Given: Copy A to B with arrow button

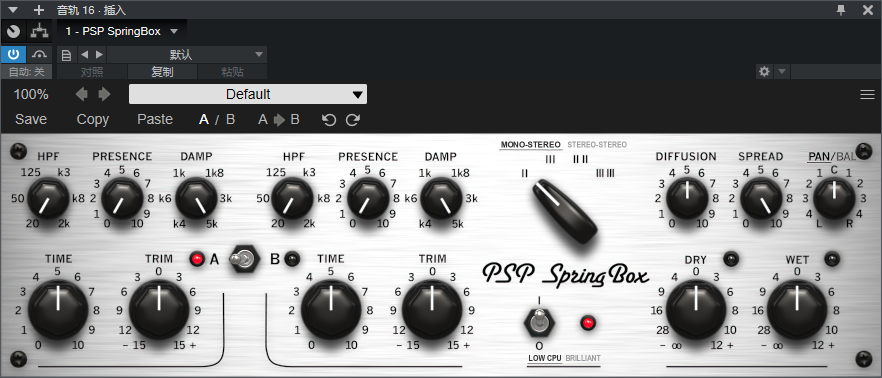Looking at the screenshot, I should click(x=279, y=119).
